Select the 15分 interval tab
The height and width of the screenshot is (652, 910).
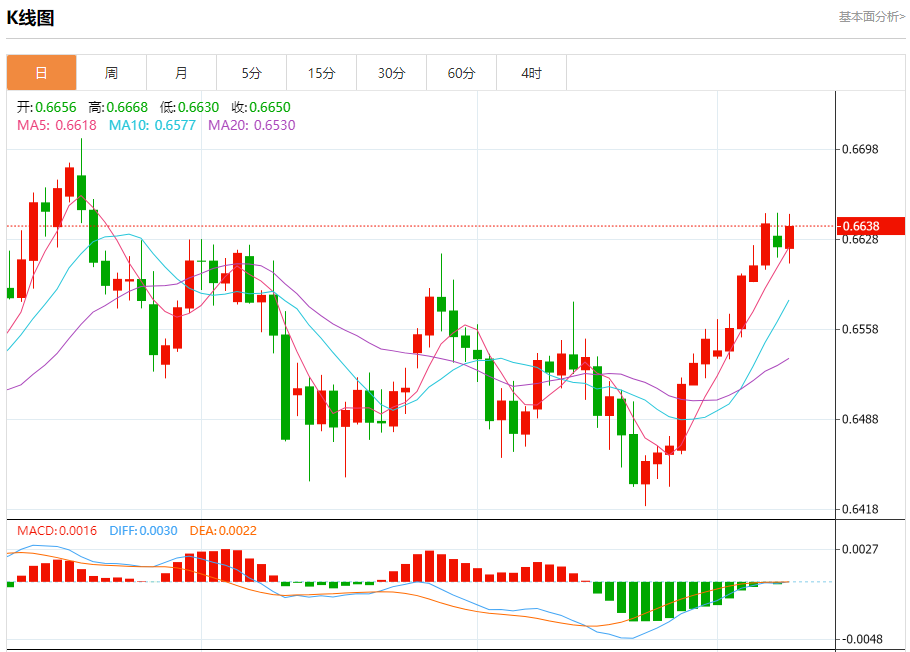click(x=321, y=73)
